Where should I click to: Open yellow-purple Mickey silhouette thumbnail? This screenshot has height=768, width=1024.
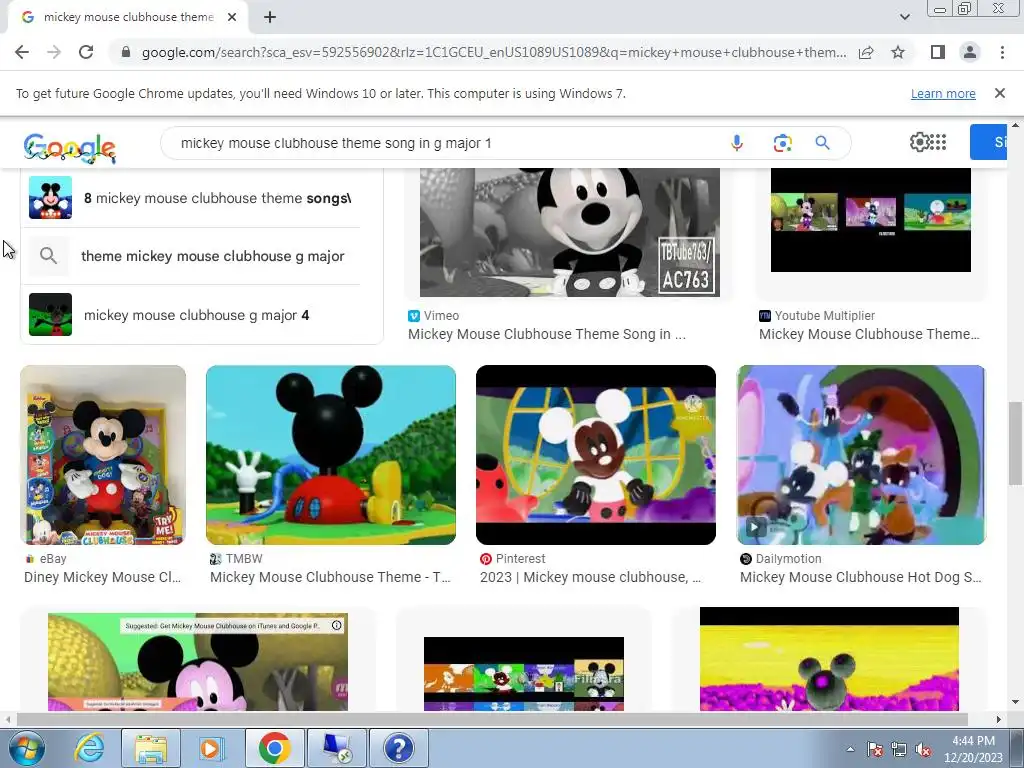tap(829, 659)
